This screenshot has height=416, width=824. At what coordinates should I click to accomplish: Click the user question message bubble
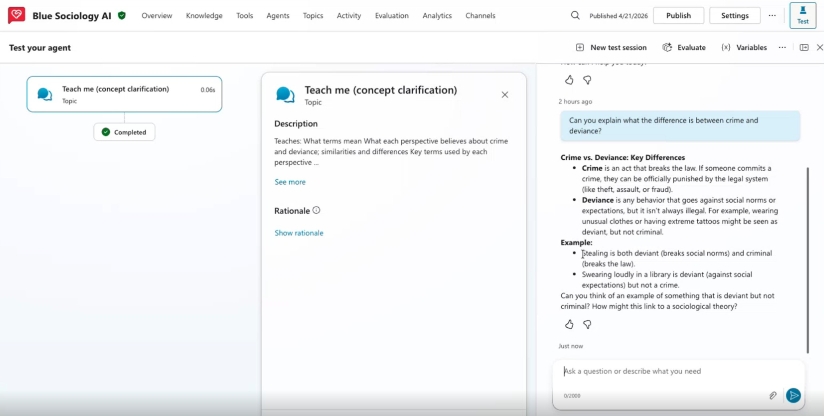(x=679, y=126)
